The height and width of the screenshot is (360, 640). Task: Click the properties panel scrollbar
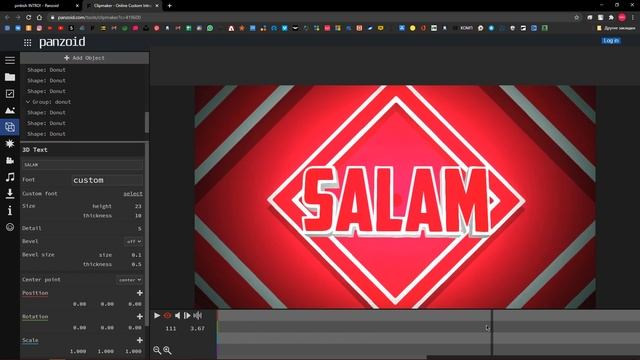coord(147,234)
